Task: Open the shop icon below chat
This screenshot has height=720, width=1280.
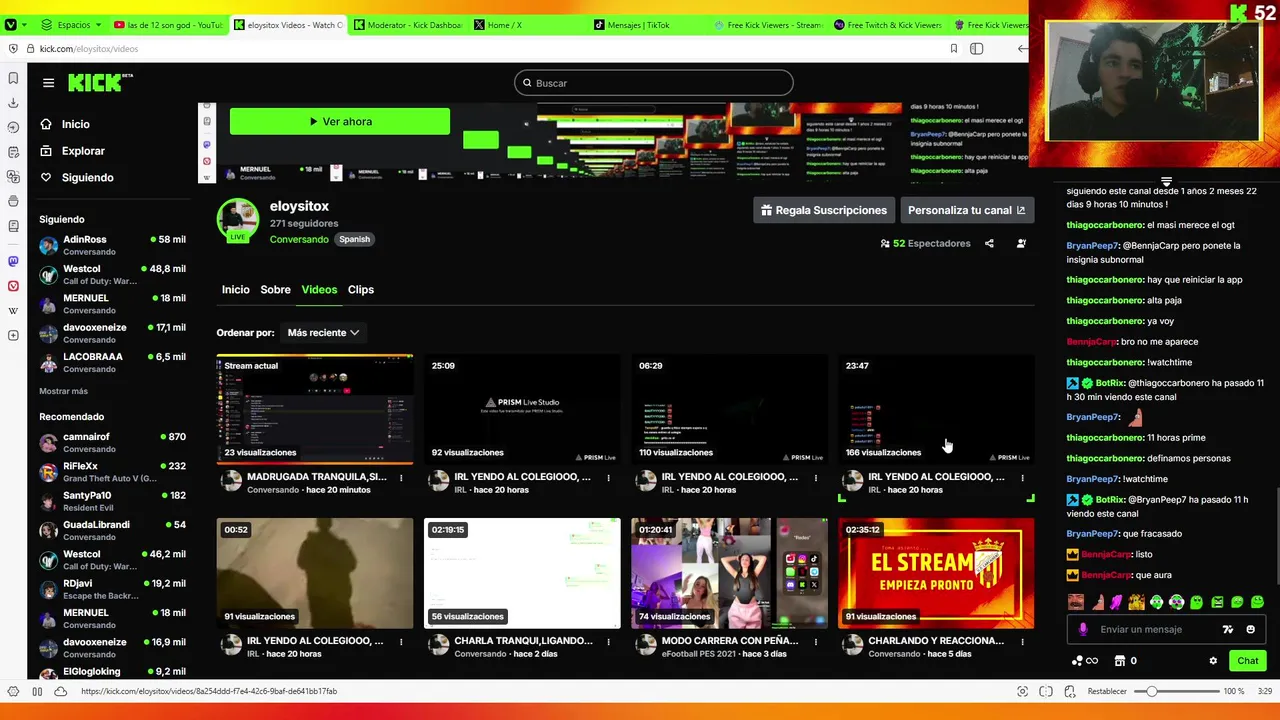Action: pyautogui.click(x=1119, y=661)
